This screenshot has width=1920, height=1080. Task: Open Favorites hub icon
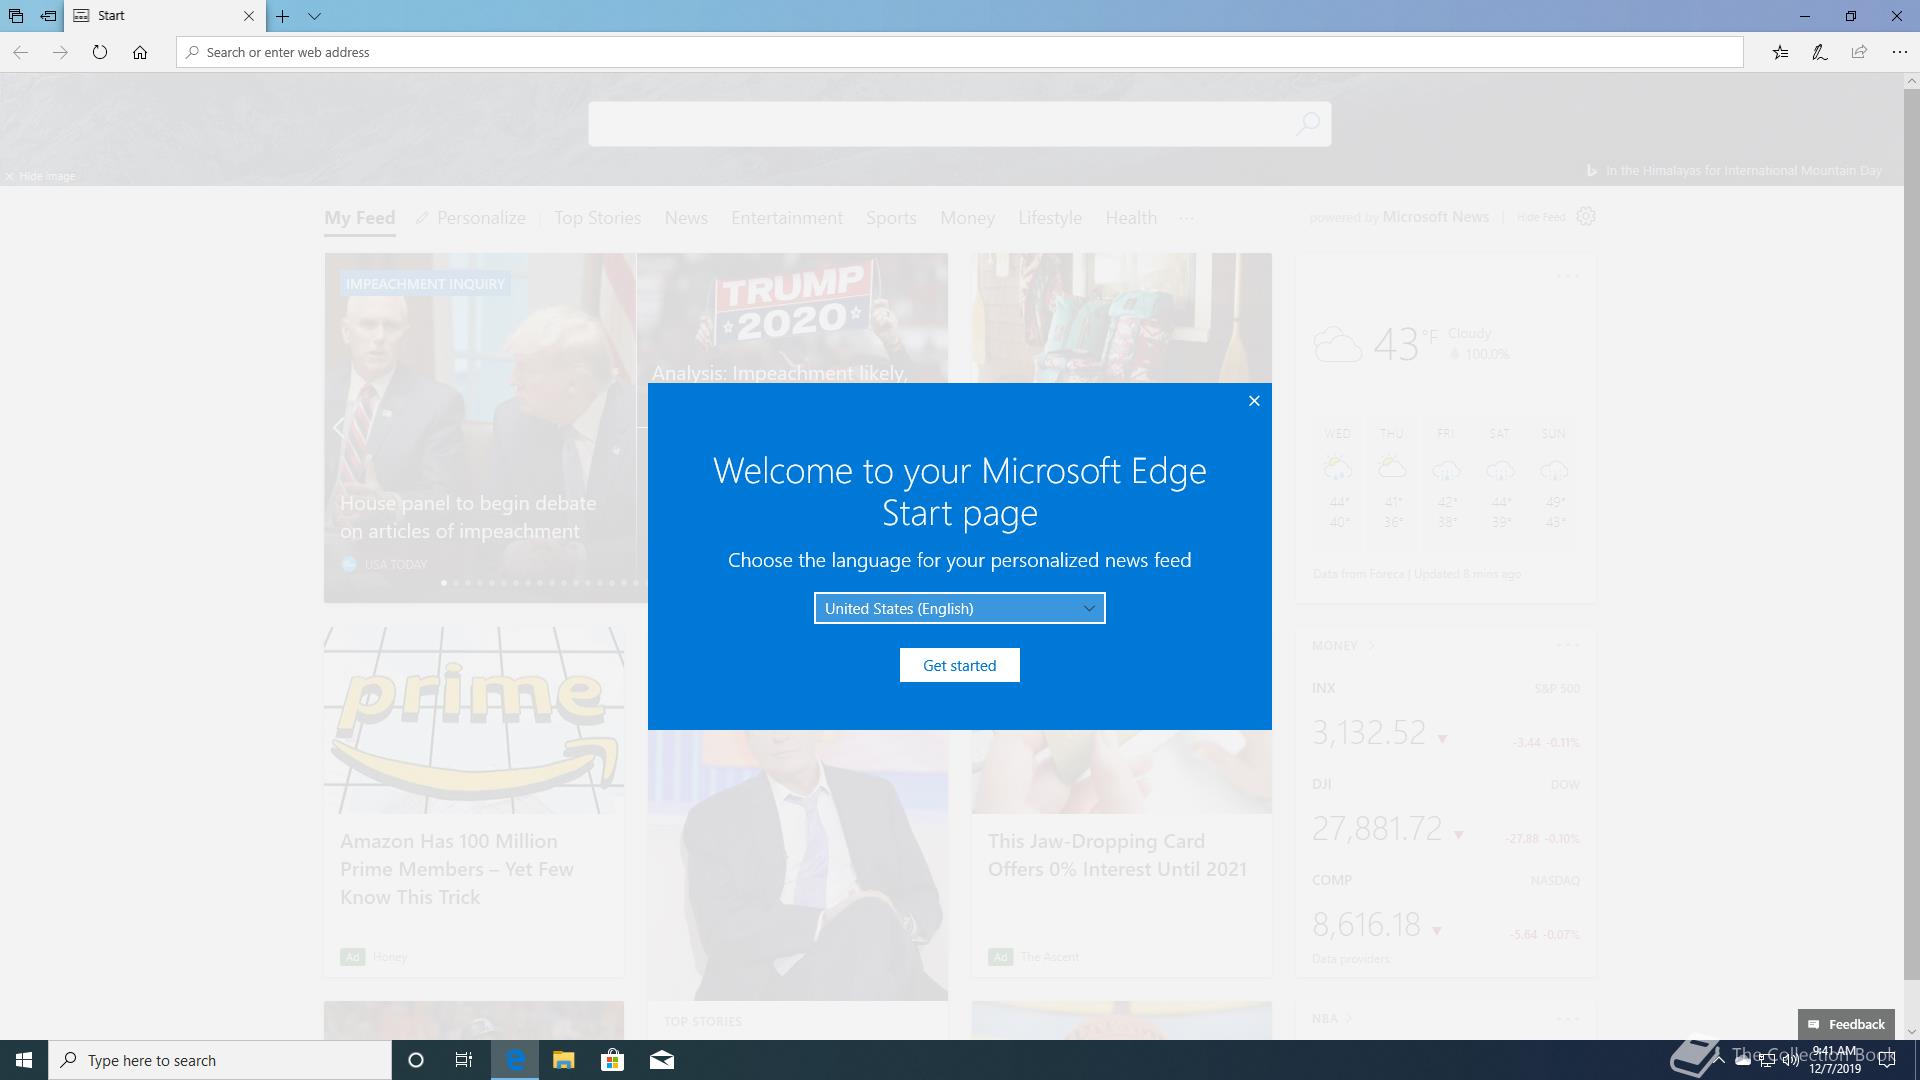1780,52
